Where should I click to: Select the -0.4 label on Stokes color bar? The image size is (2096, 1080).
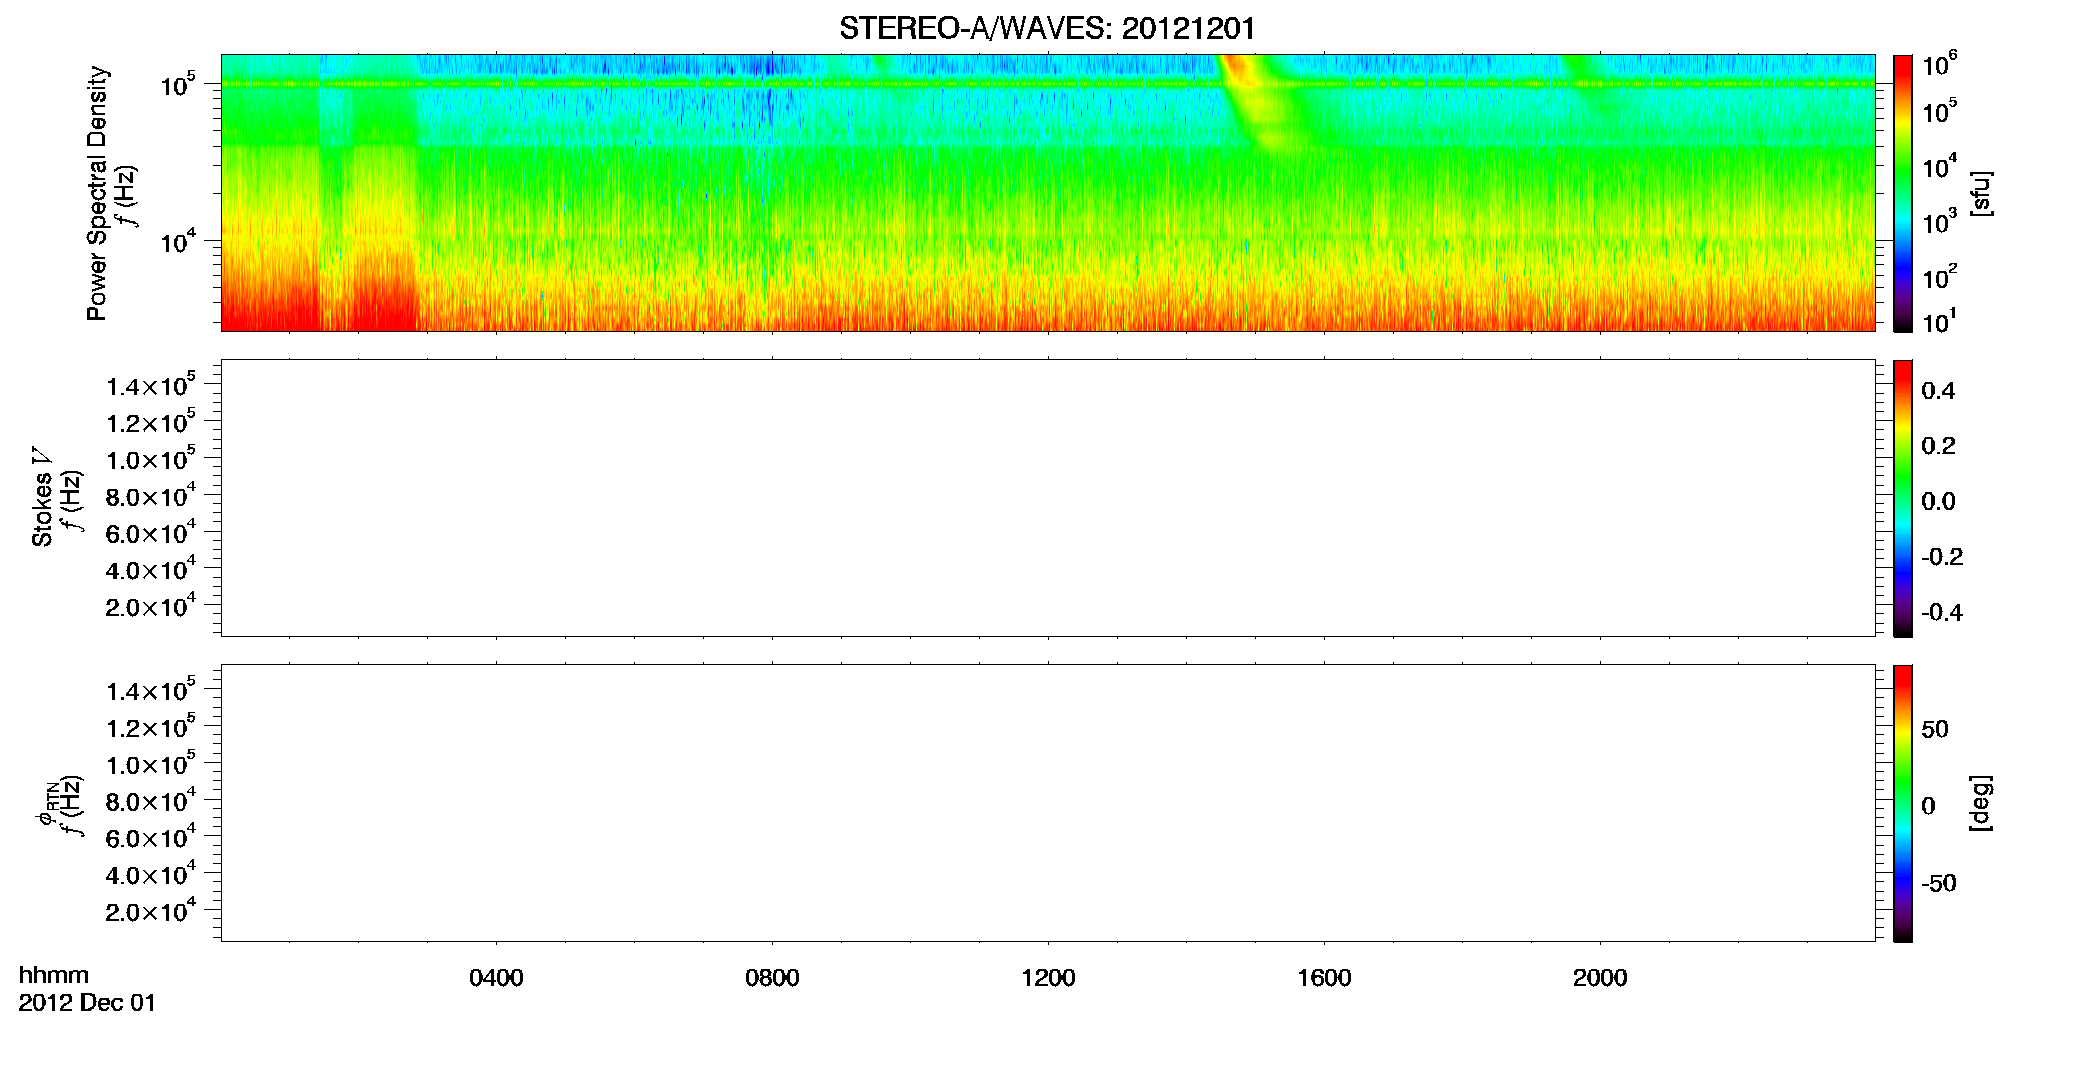pos(1942,612)
